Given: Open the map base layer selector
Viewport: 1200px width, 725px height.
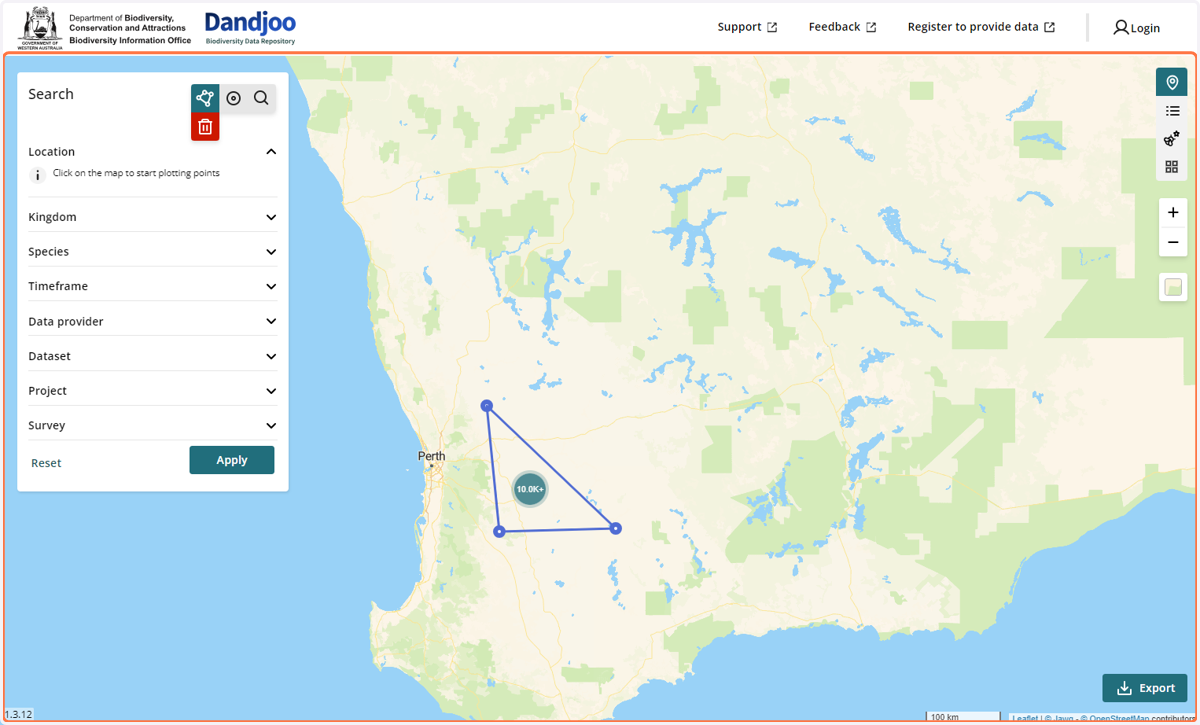Looking at the screenshot, I should pos(1172,287).
